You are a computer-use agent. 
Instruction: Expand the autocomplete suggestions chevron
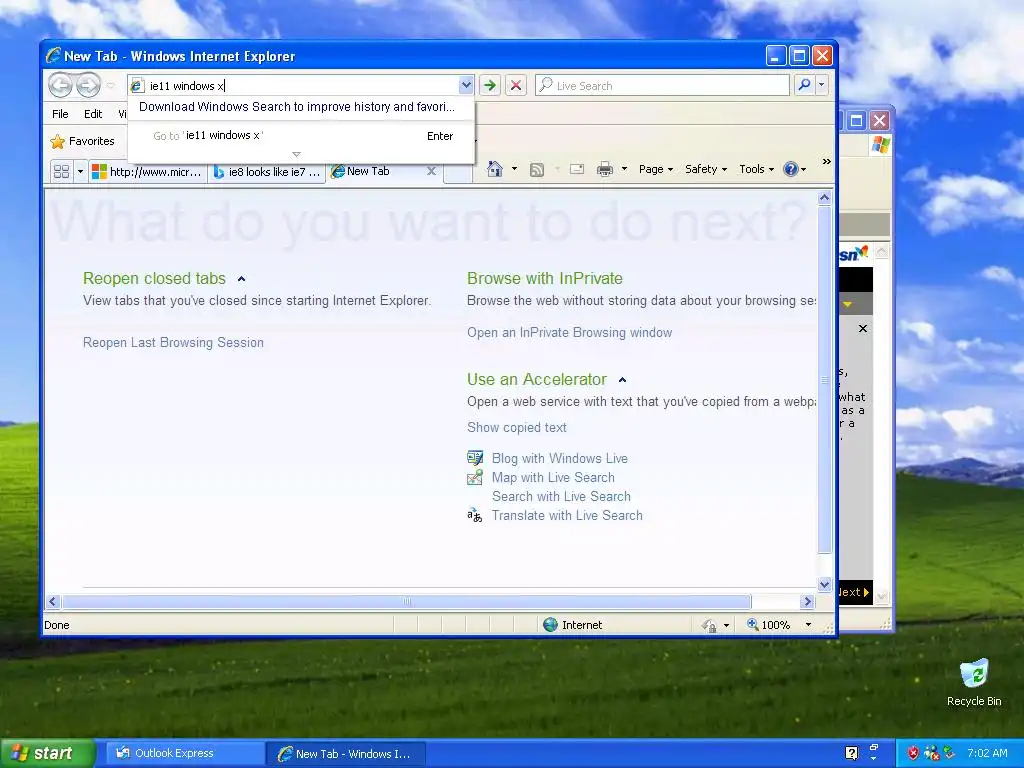point(296,155)
